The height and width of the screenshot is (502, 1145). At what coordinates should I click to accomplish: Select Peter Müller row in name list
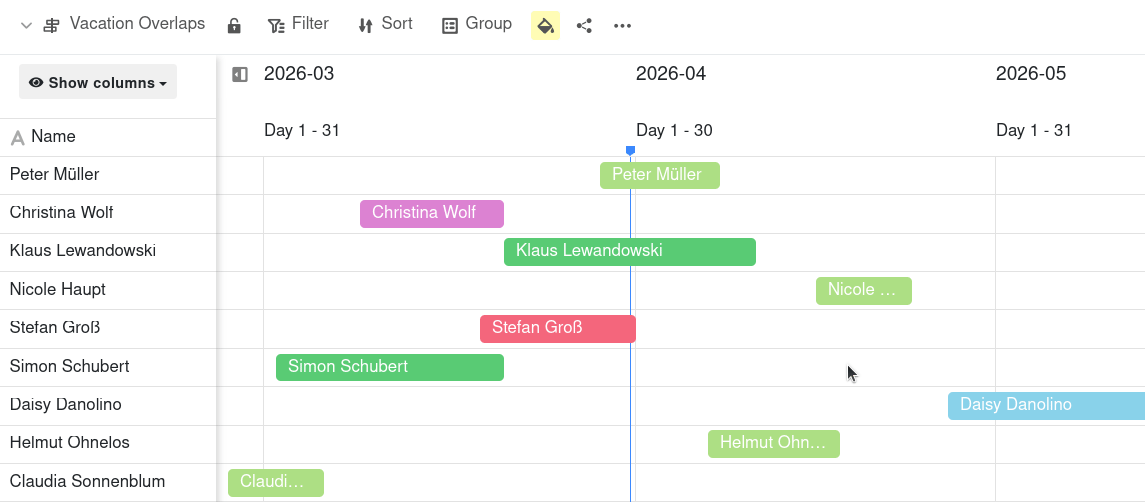pos(55,175)
